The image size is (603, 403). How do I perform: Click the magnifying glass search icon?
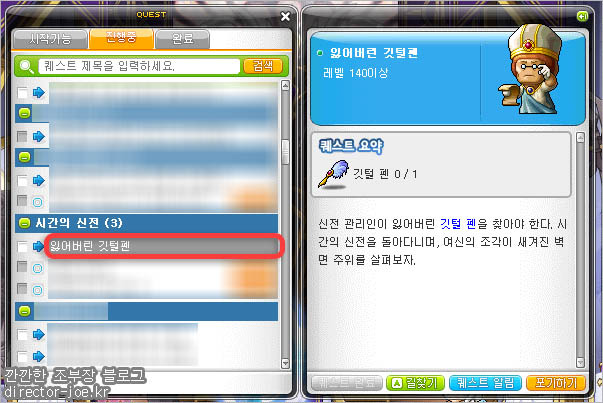click(26, 67)
